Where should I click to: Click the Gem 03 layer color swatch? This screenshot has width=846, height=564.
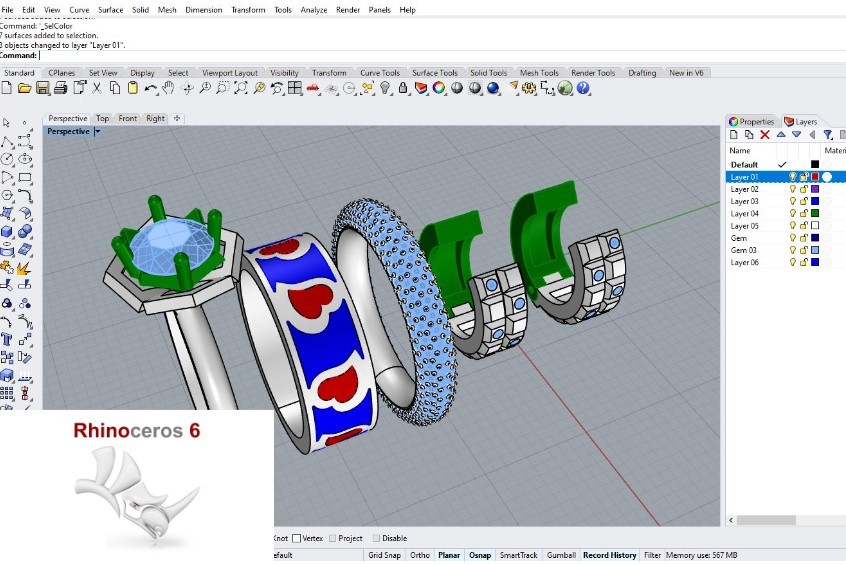pyautogui.click(x=815, y=250)
